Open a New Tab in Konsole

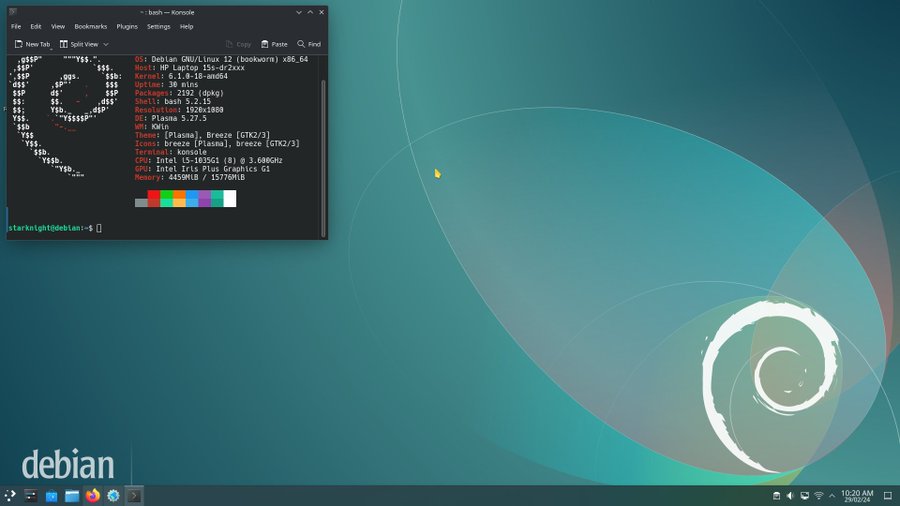(x=32, y=44)
